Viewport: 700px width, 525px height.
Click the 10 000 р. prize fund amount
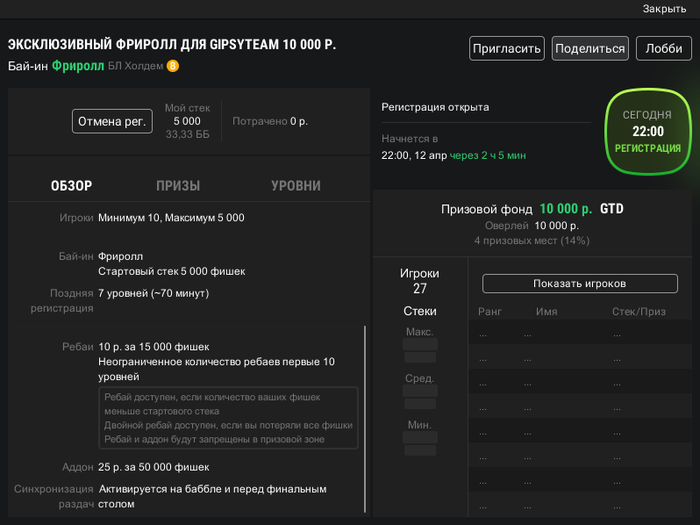(x=565, y=209)
